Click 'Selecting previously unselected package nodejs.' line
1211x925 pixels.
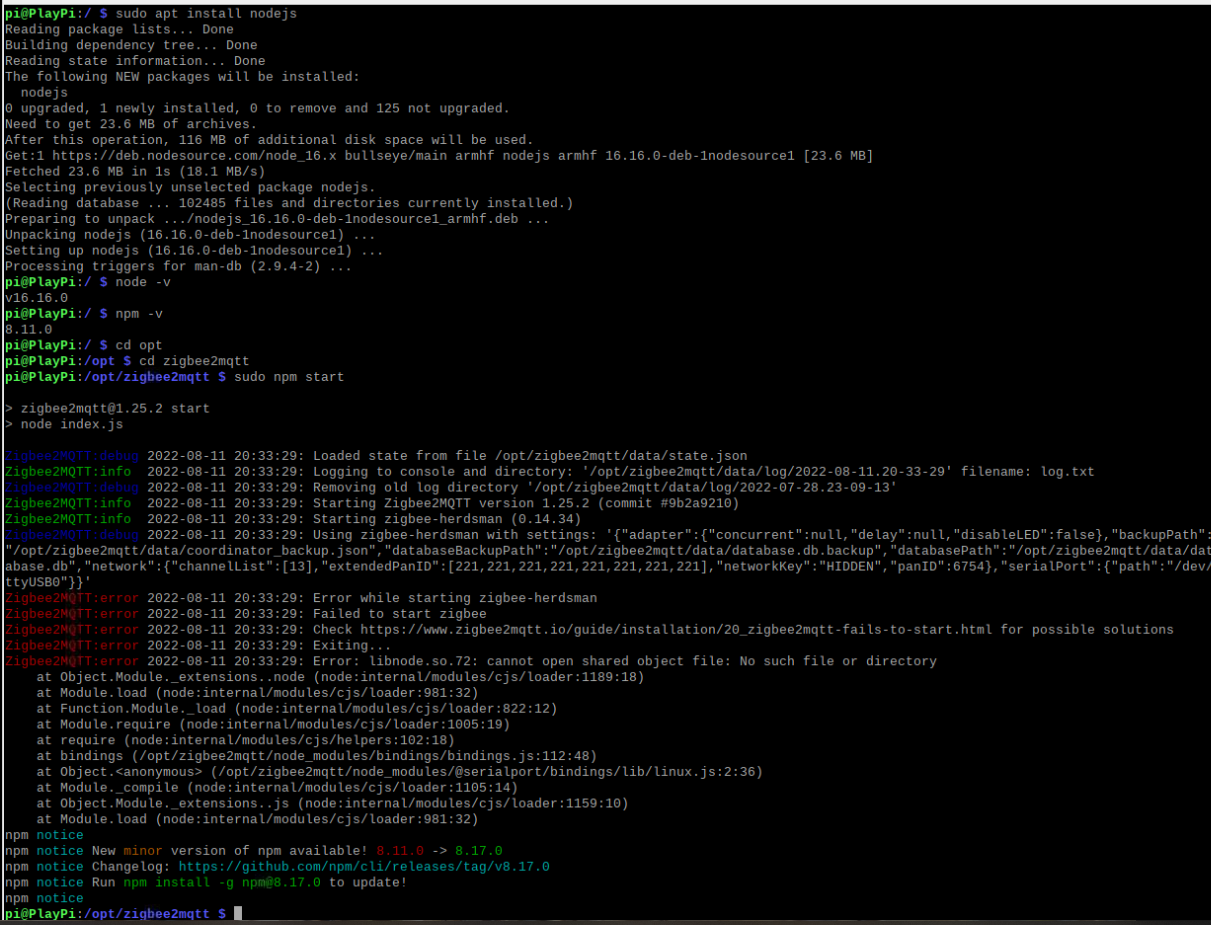pos(190,188)
